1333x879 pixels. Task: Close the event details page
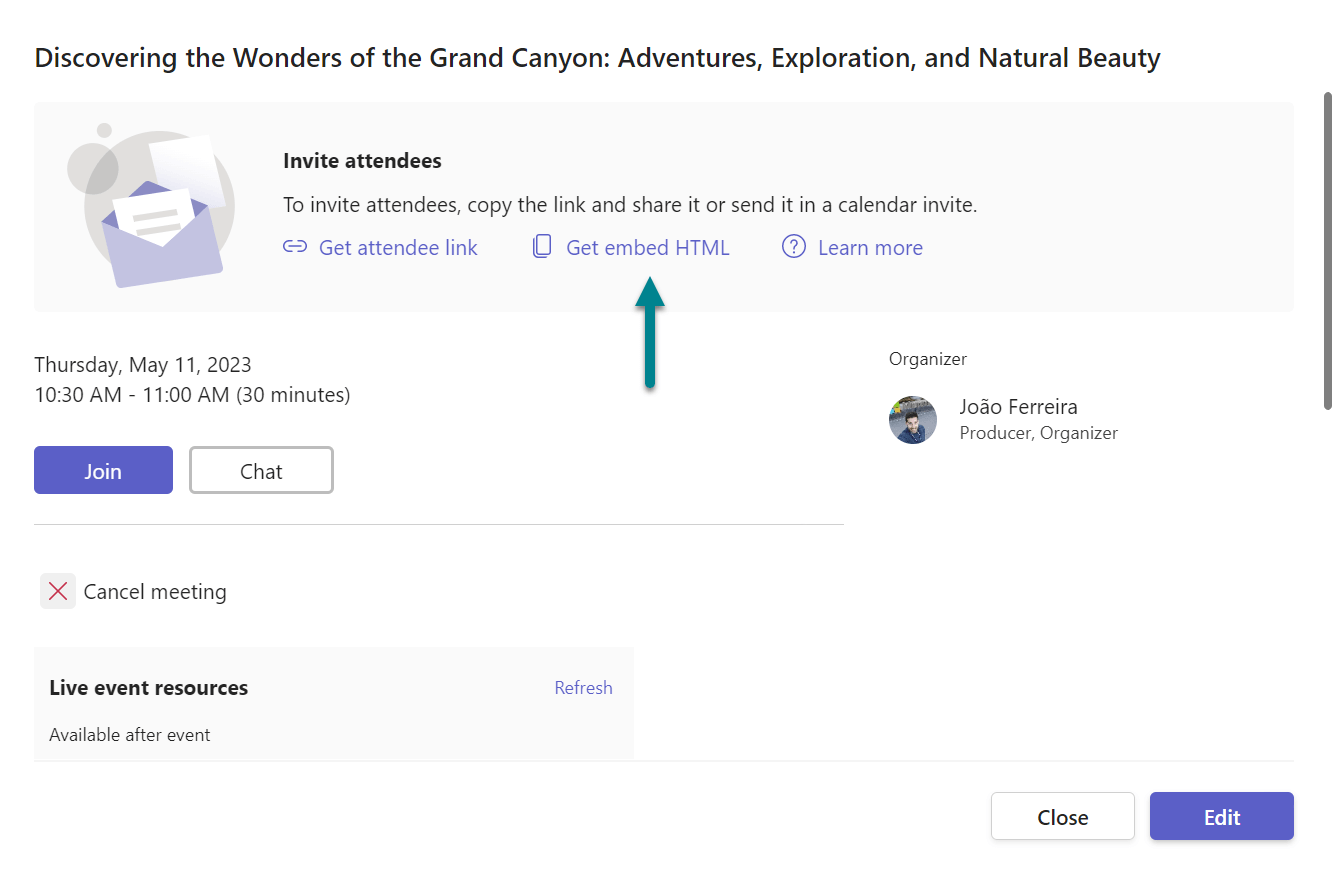(x=1062, y=816)
